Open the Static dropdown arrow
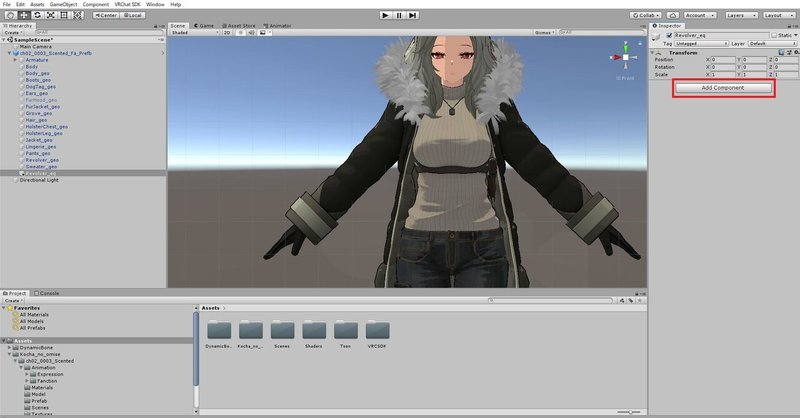This screenshot has height=418, width=800. (796, 35)
